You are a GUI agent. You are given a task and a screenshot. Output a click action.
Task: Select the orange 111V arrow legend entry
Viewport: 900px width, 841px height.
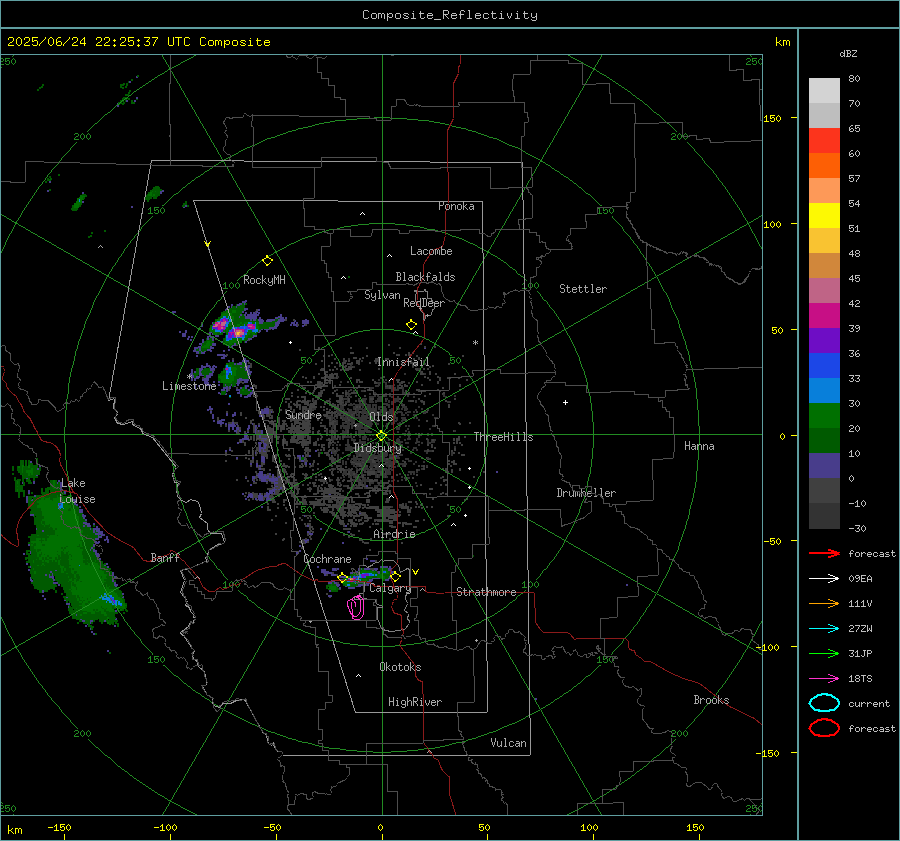pyautogui.click(x=824, y=603)
